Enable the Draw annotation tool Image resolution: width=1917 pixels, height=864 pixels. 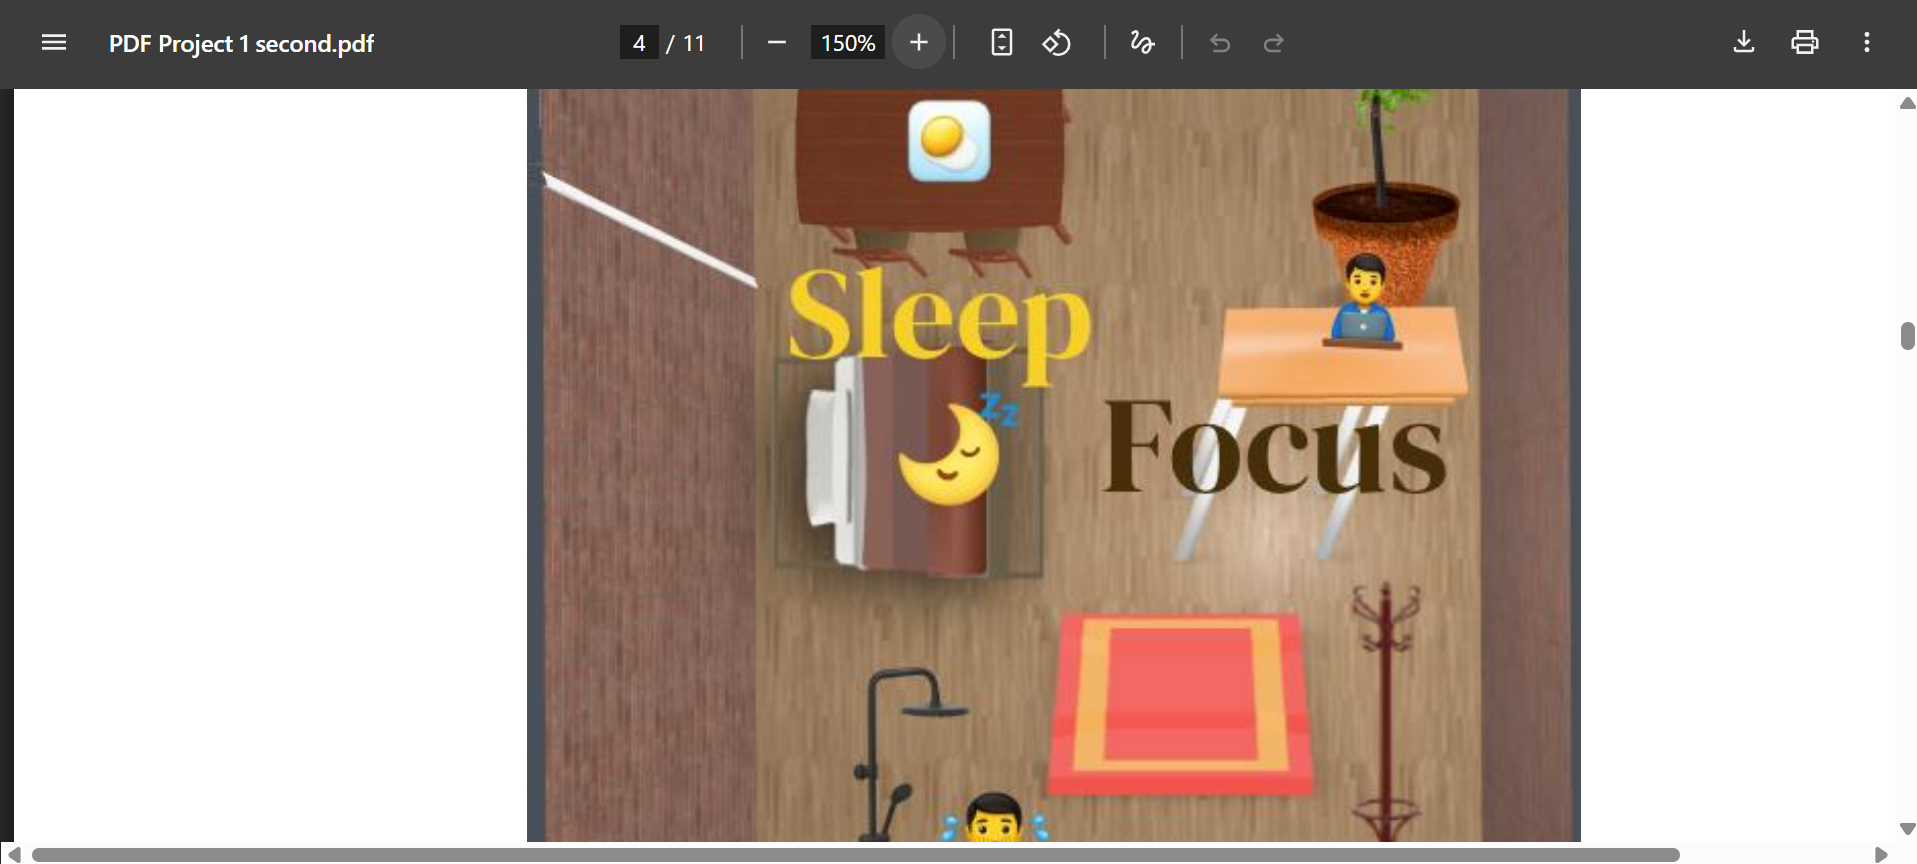[x=1142, y=43]
